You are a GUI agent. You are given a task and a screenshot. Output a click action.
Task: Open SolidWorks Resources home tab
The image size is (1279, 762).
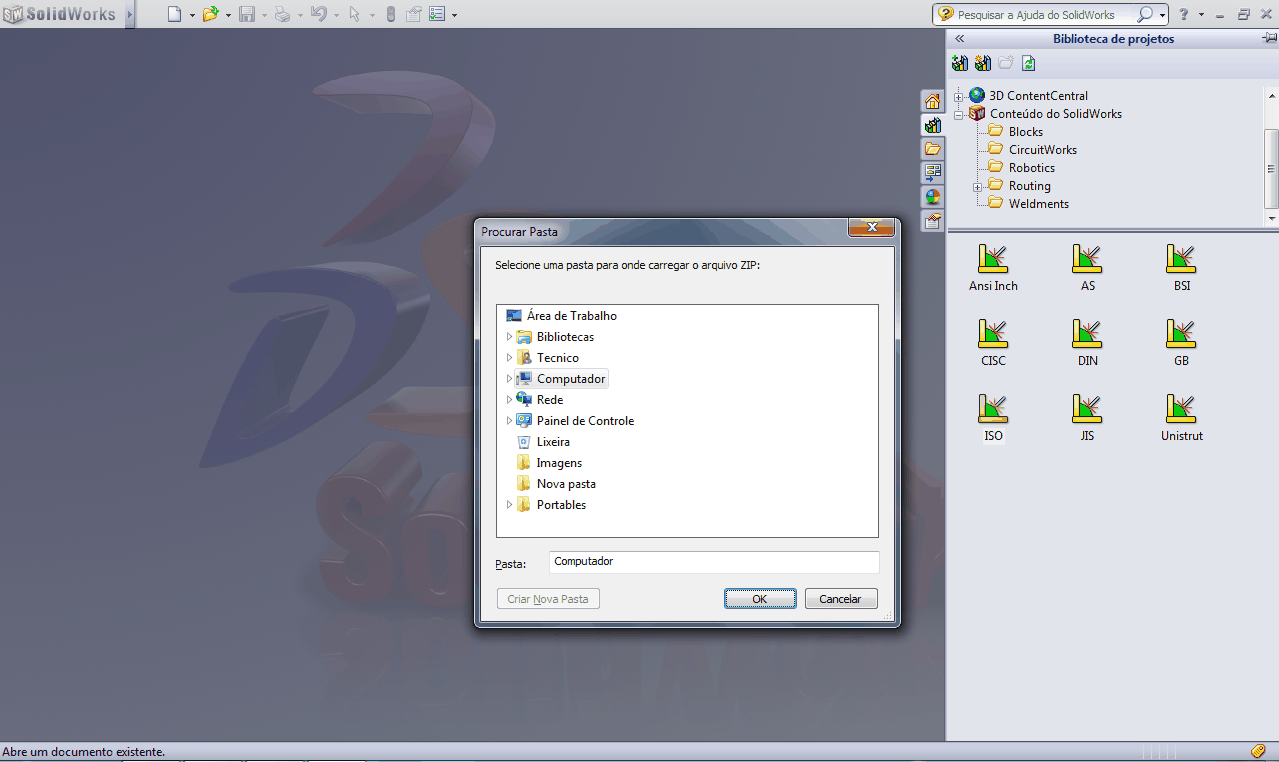[x=932, y=101]
